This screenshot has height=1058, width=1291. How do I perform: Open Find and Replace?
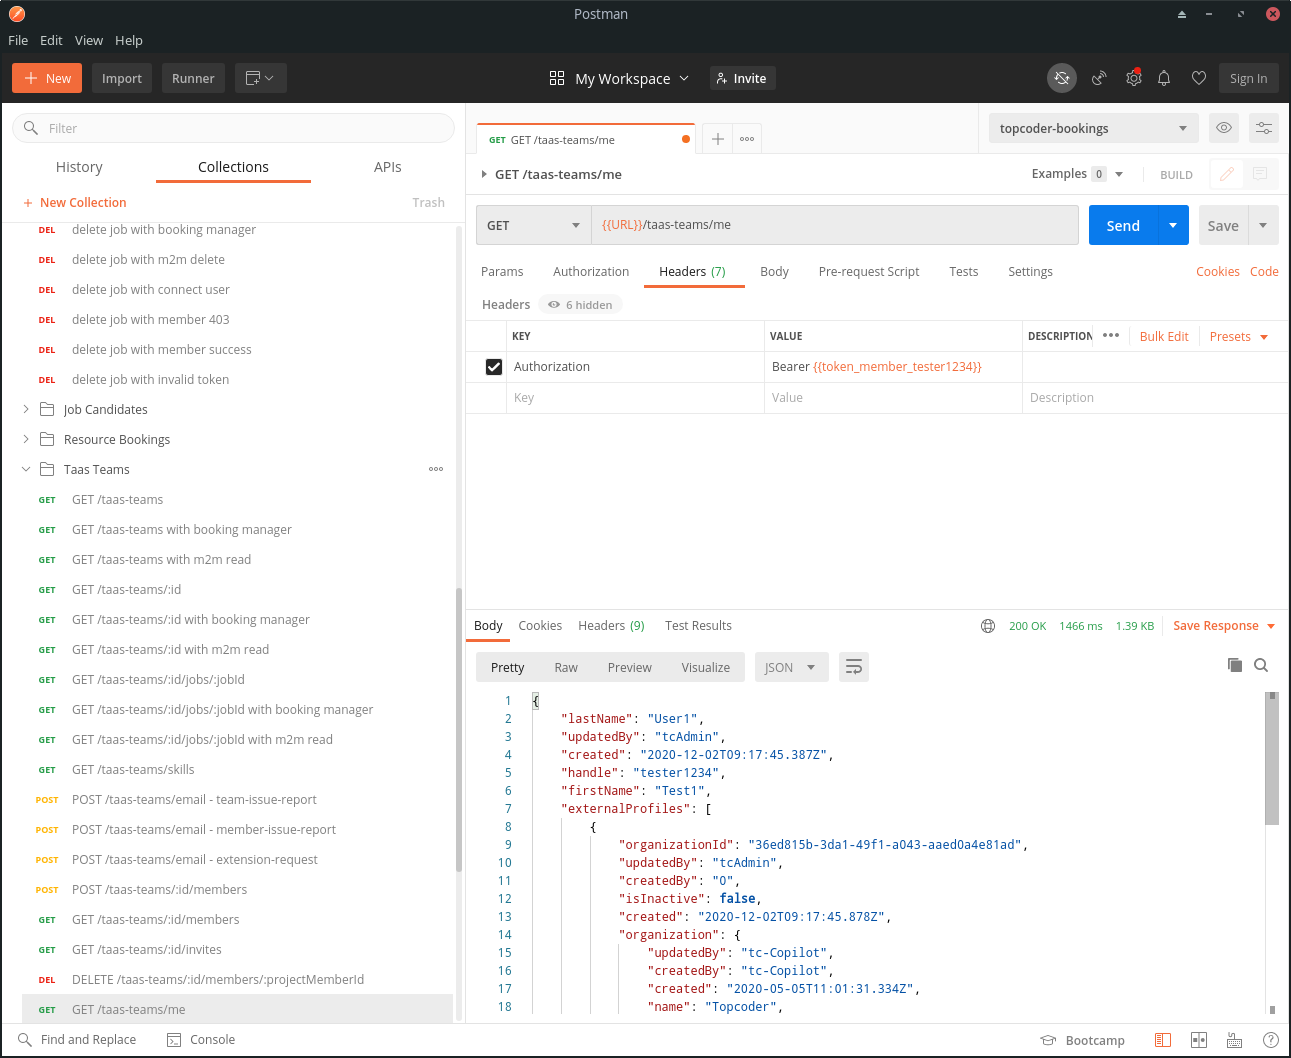point(77,1040)
